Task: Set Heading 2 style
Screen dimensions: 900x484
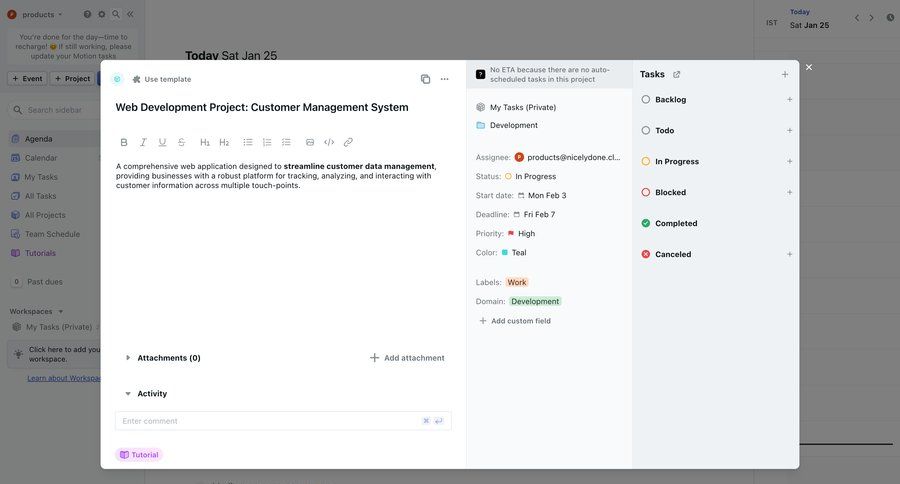Action: [x=224, y=142]
